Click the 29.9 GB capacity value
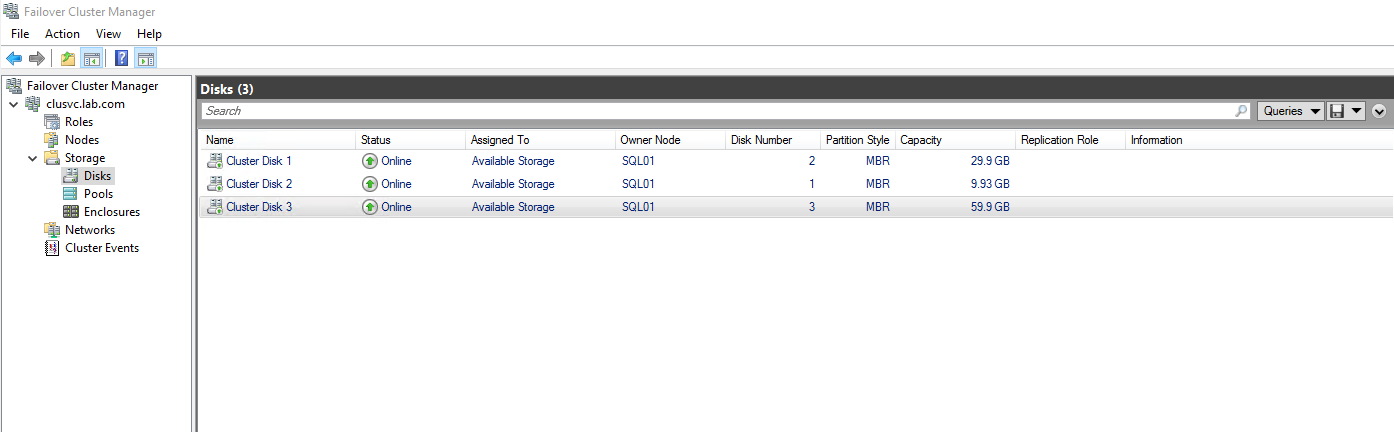Screen dimensions: 1394x432 click(x=990, y=161)
